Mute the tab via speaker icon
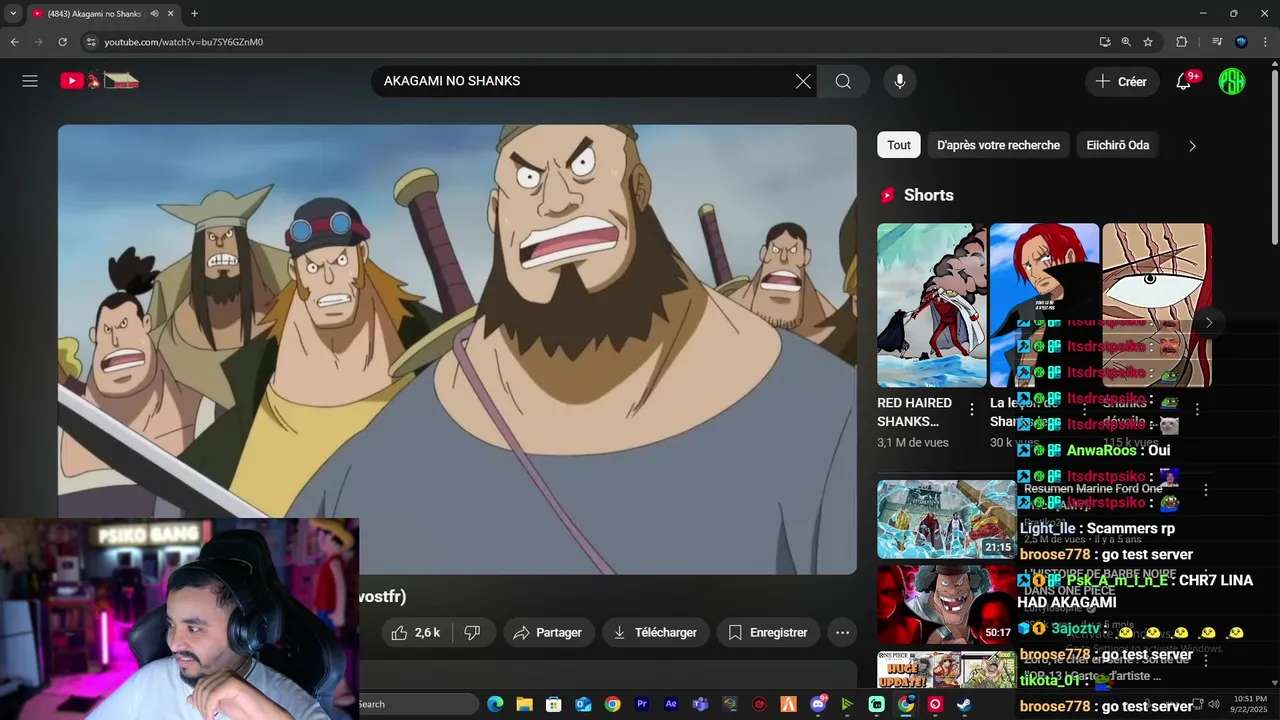This screenshot has width=1280, height=720. [x=154, y=14]
